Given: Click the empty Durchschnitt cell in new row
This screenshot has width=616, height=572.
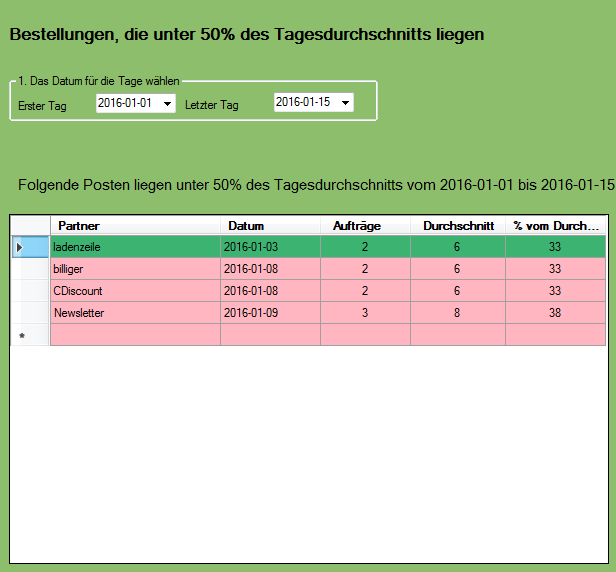Looking at the screenshot, I should 458,335.
